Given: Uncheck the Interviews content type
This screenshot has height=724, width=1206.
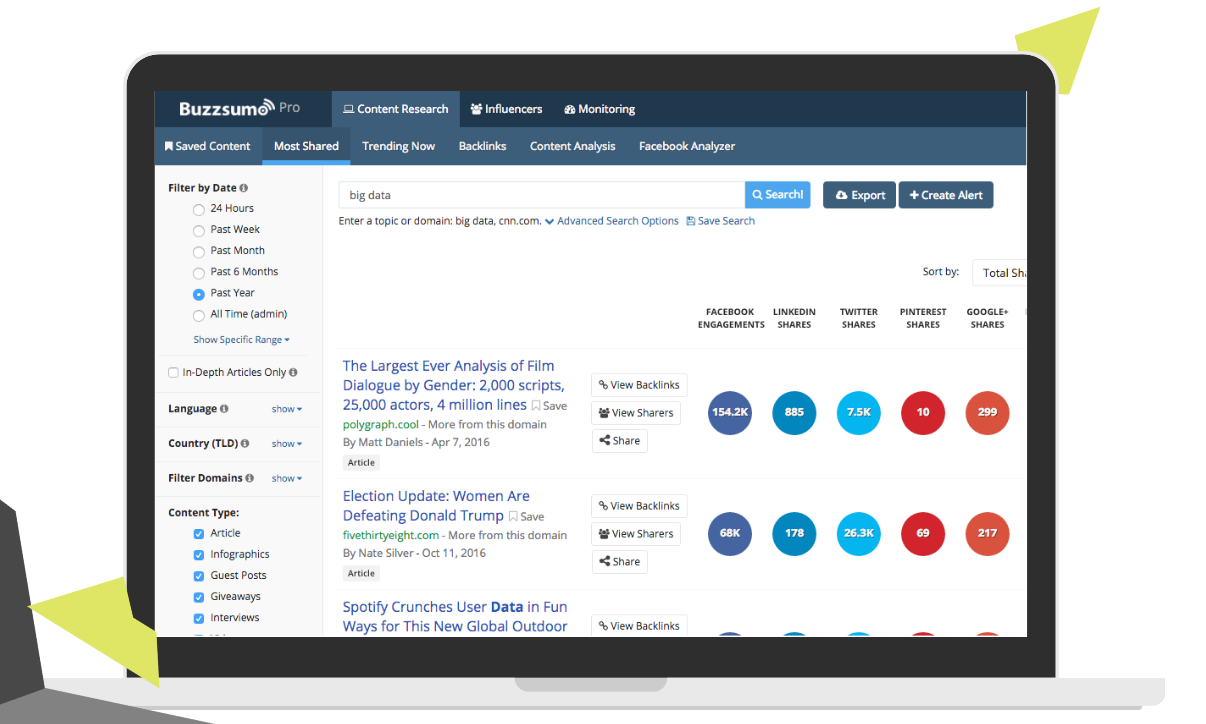Looking at the screenshot, I should click(x=199, y=618).
